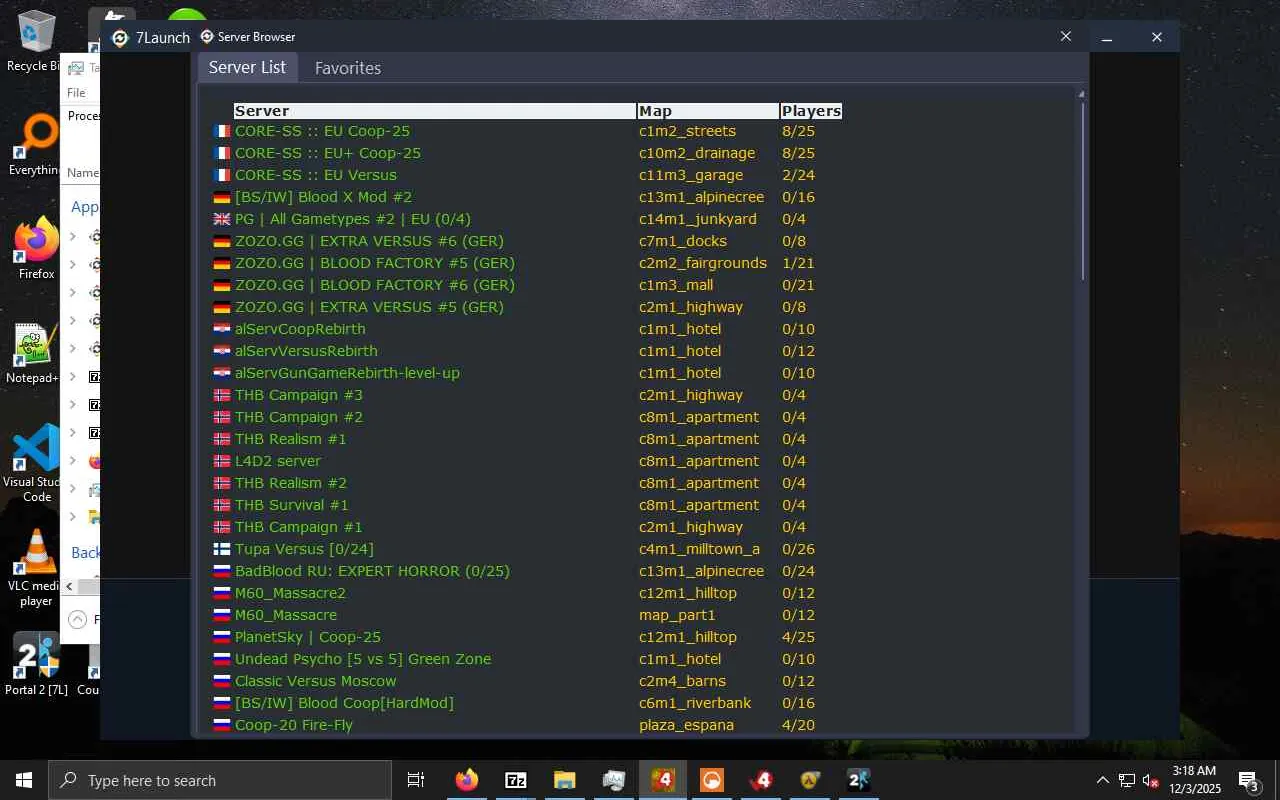The image size is (1280, 800).
Task: Select ZOZO.GG | BLOOD FACTORY #5 (GER)
Action: tap(375, 263)
